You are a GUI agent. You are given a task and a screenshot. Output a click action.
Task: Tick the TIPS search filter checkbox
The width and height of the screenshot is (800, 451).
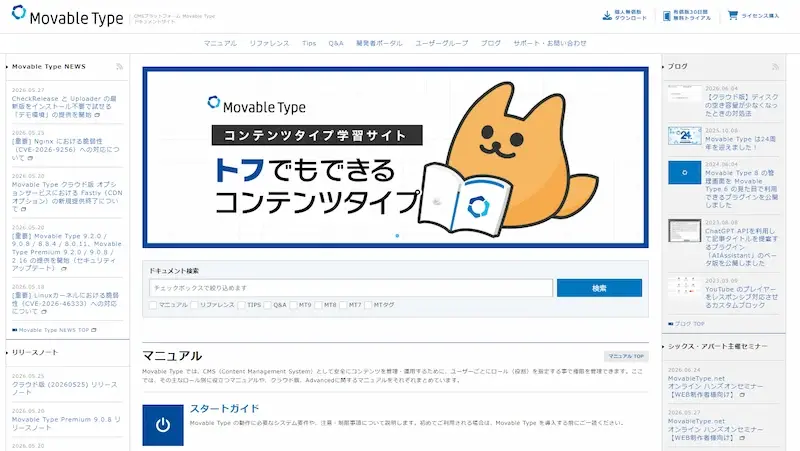(241, 305)
